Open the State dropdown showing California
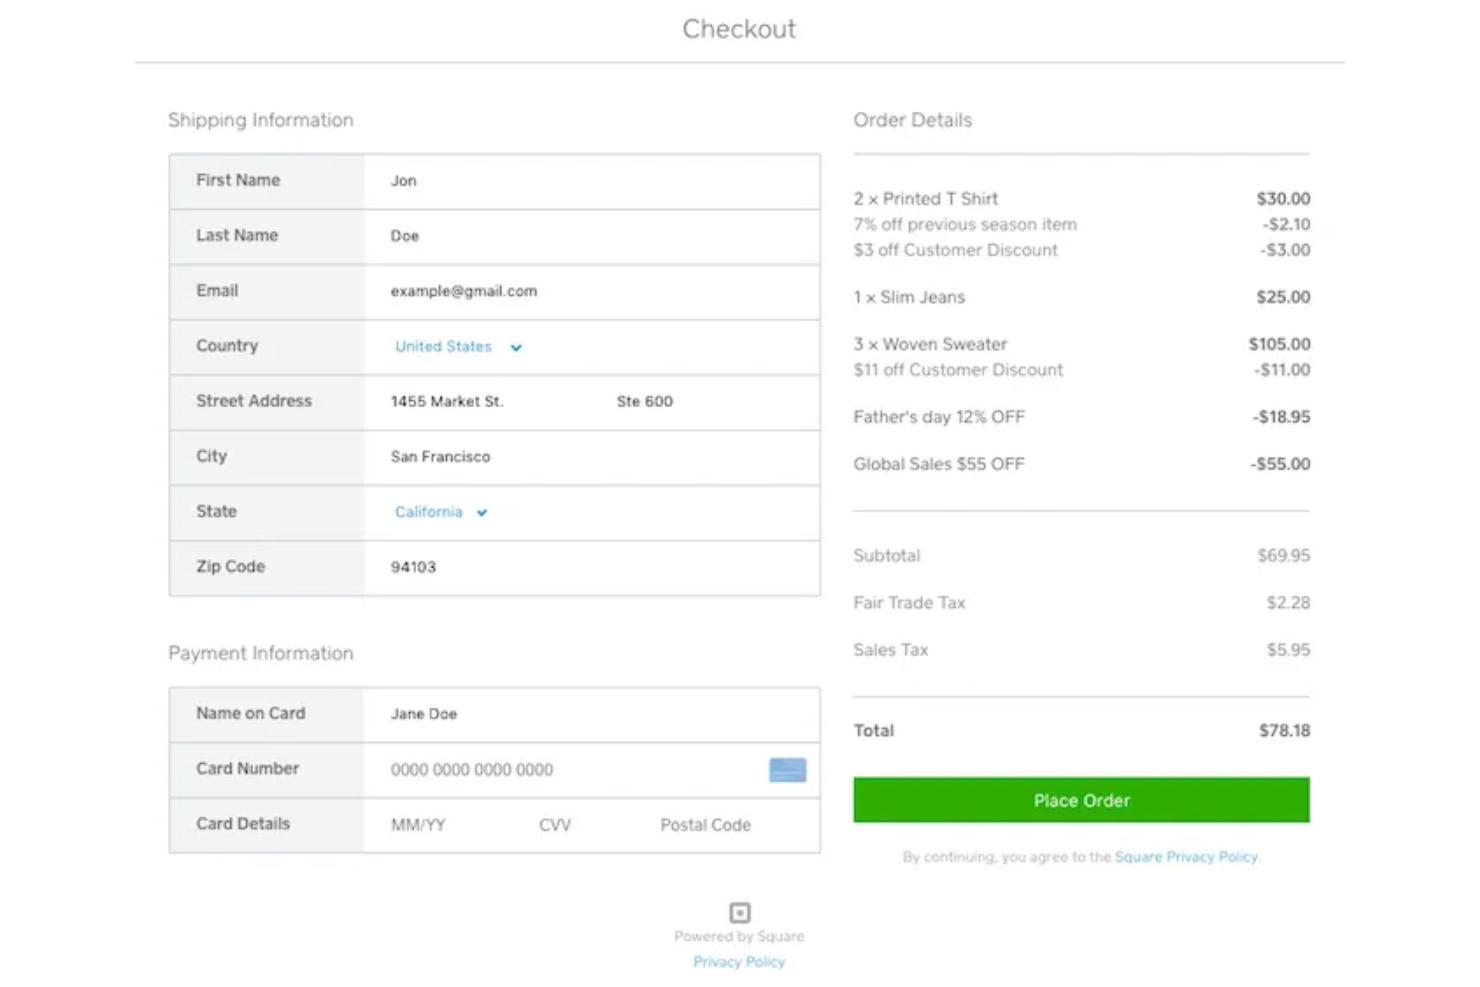Image resolution: width=1480 pixels, height=987 pixels. (x=428, y=511)
